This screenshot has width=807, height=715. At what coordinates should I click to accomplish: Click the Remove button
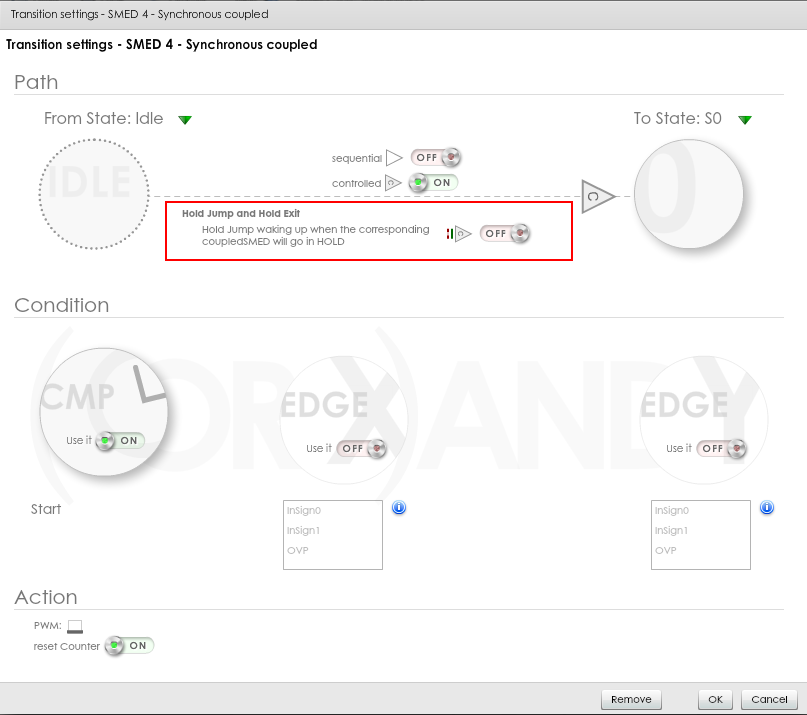[x=631, y=700]
